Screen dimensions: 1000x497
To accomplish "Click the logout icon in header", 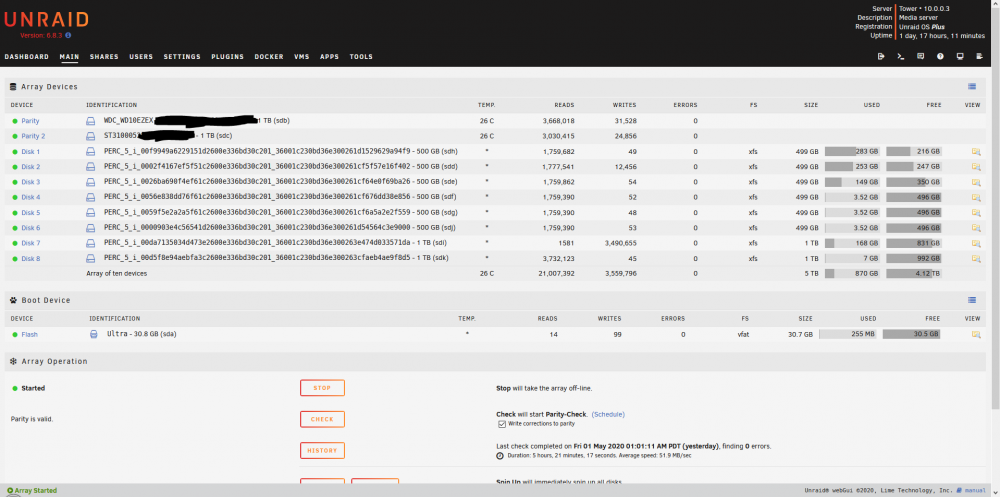I will point(881,56).
